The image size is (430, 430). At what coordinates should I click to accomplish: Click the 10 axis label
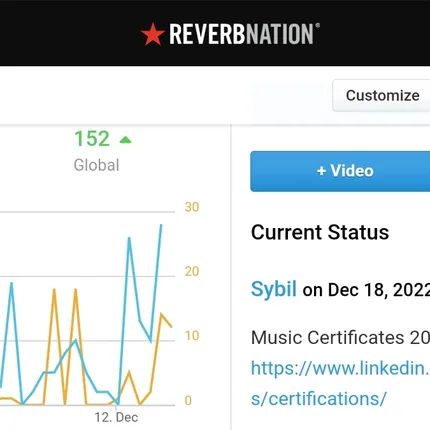[192, 336]
